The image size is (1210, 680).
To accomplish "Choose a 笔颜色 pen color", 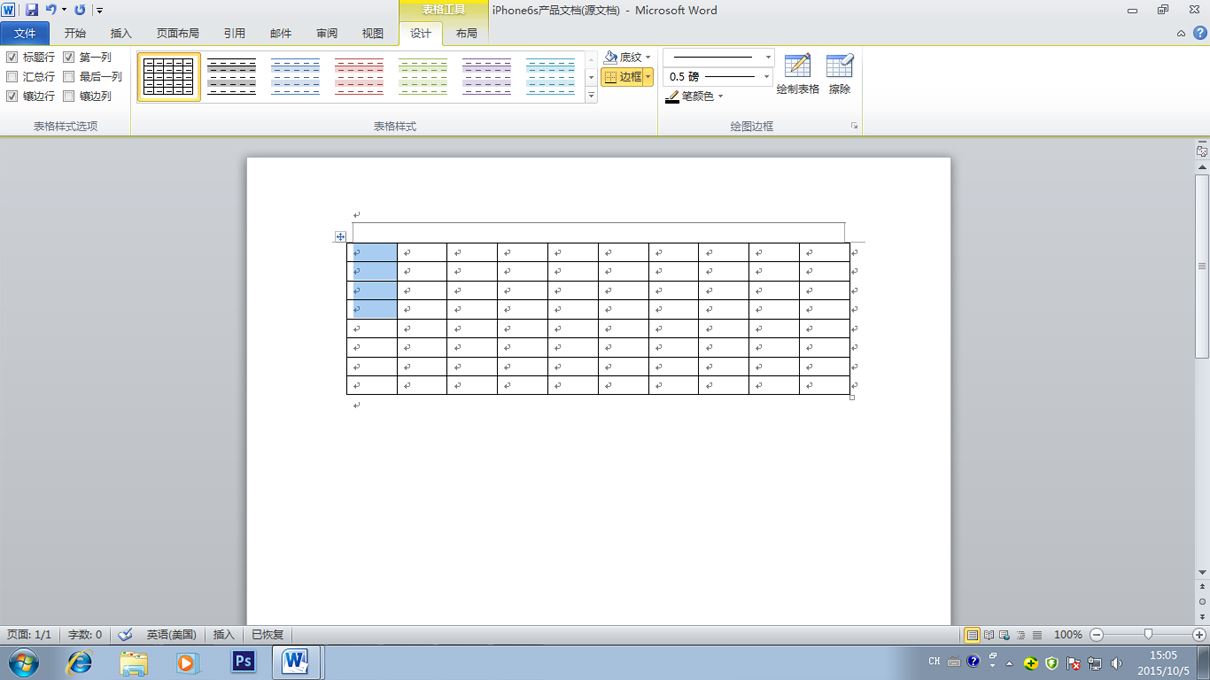I will (x=693, y=96).
